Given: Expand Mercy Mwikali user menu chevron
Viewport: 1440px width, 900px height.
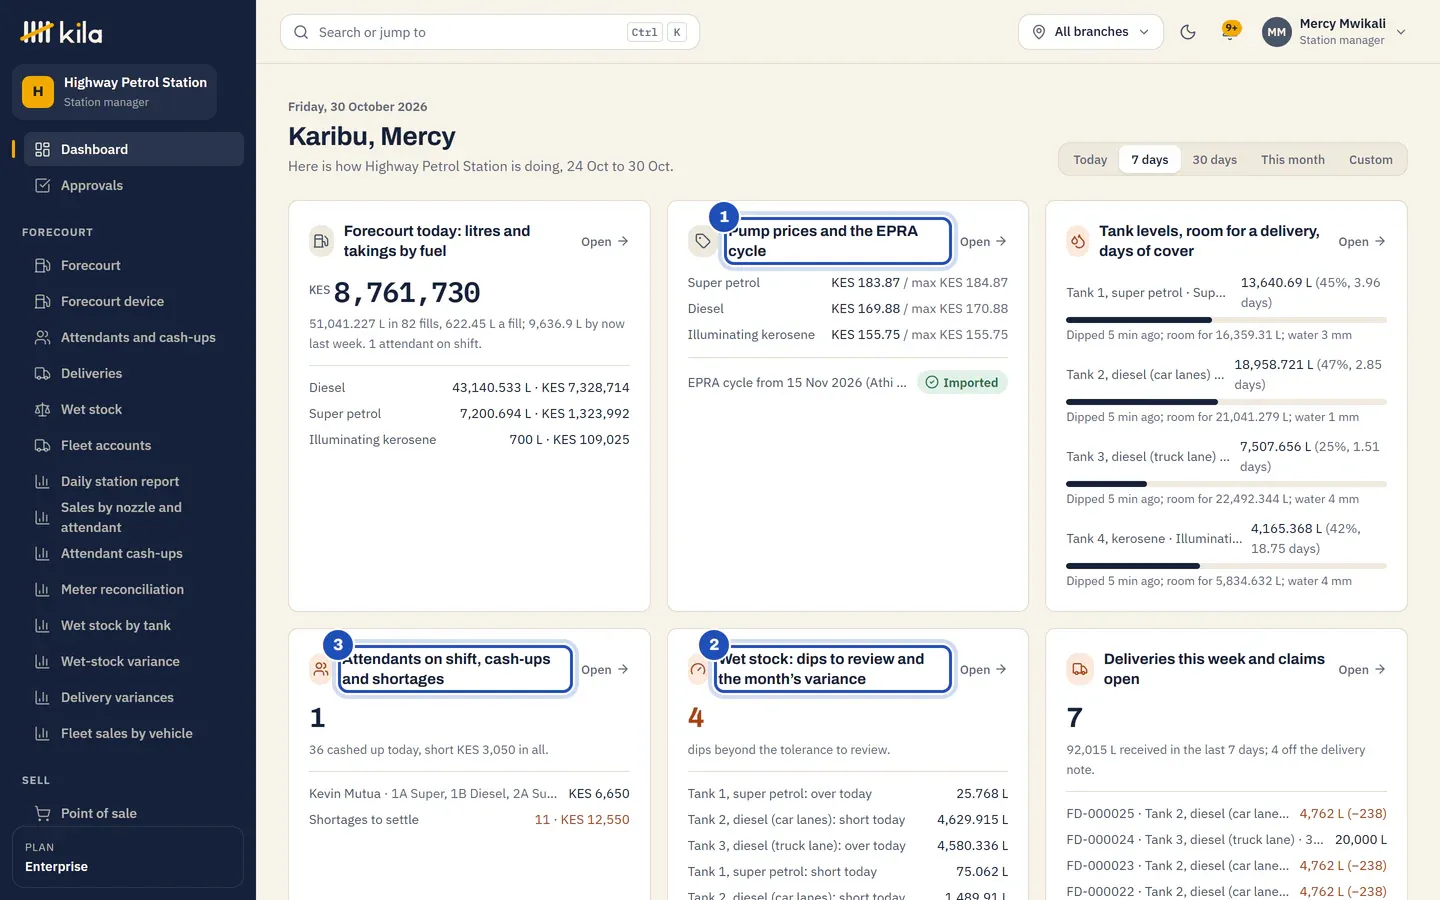Looking at the screenshot, I should pos(1401,32).
